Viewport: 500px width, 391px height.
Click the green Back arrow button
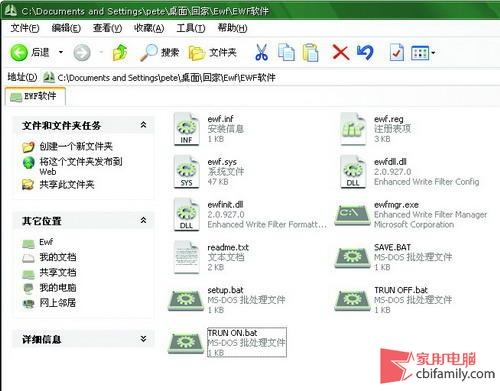click(19, 52)
